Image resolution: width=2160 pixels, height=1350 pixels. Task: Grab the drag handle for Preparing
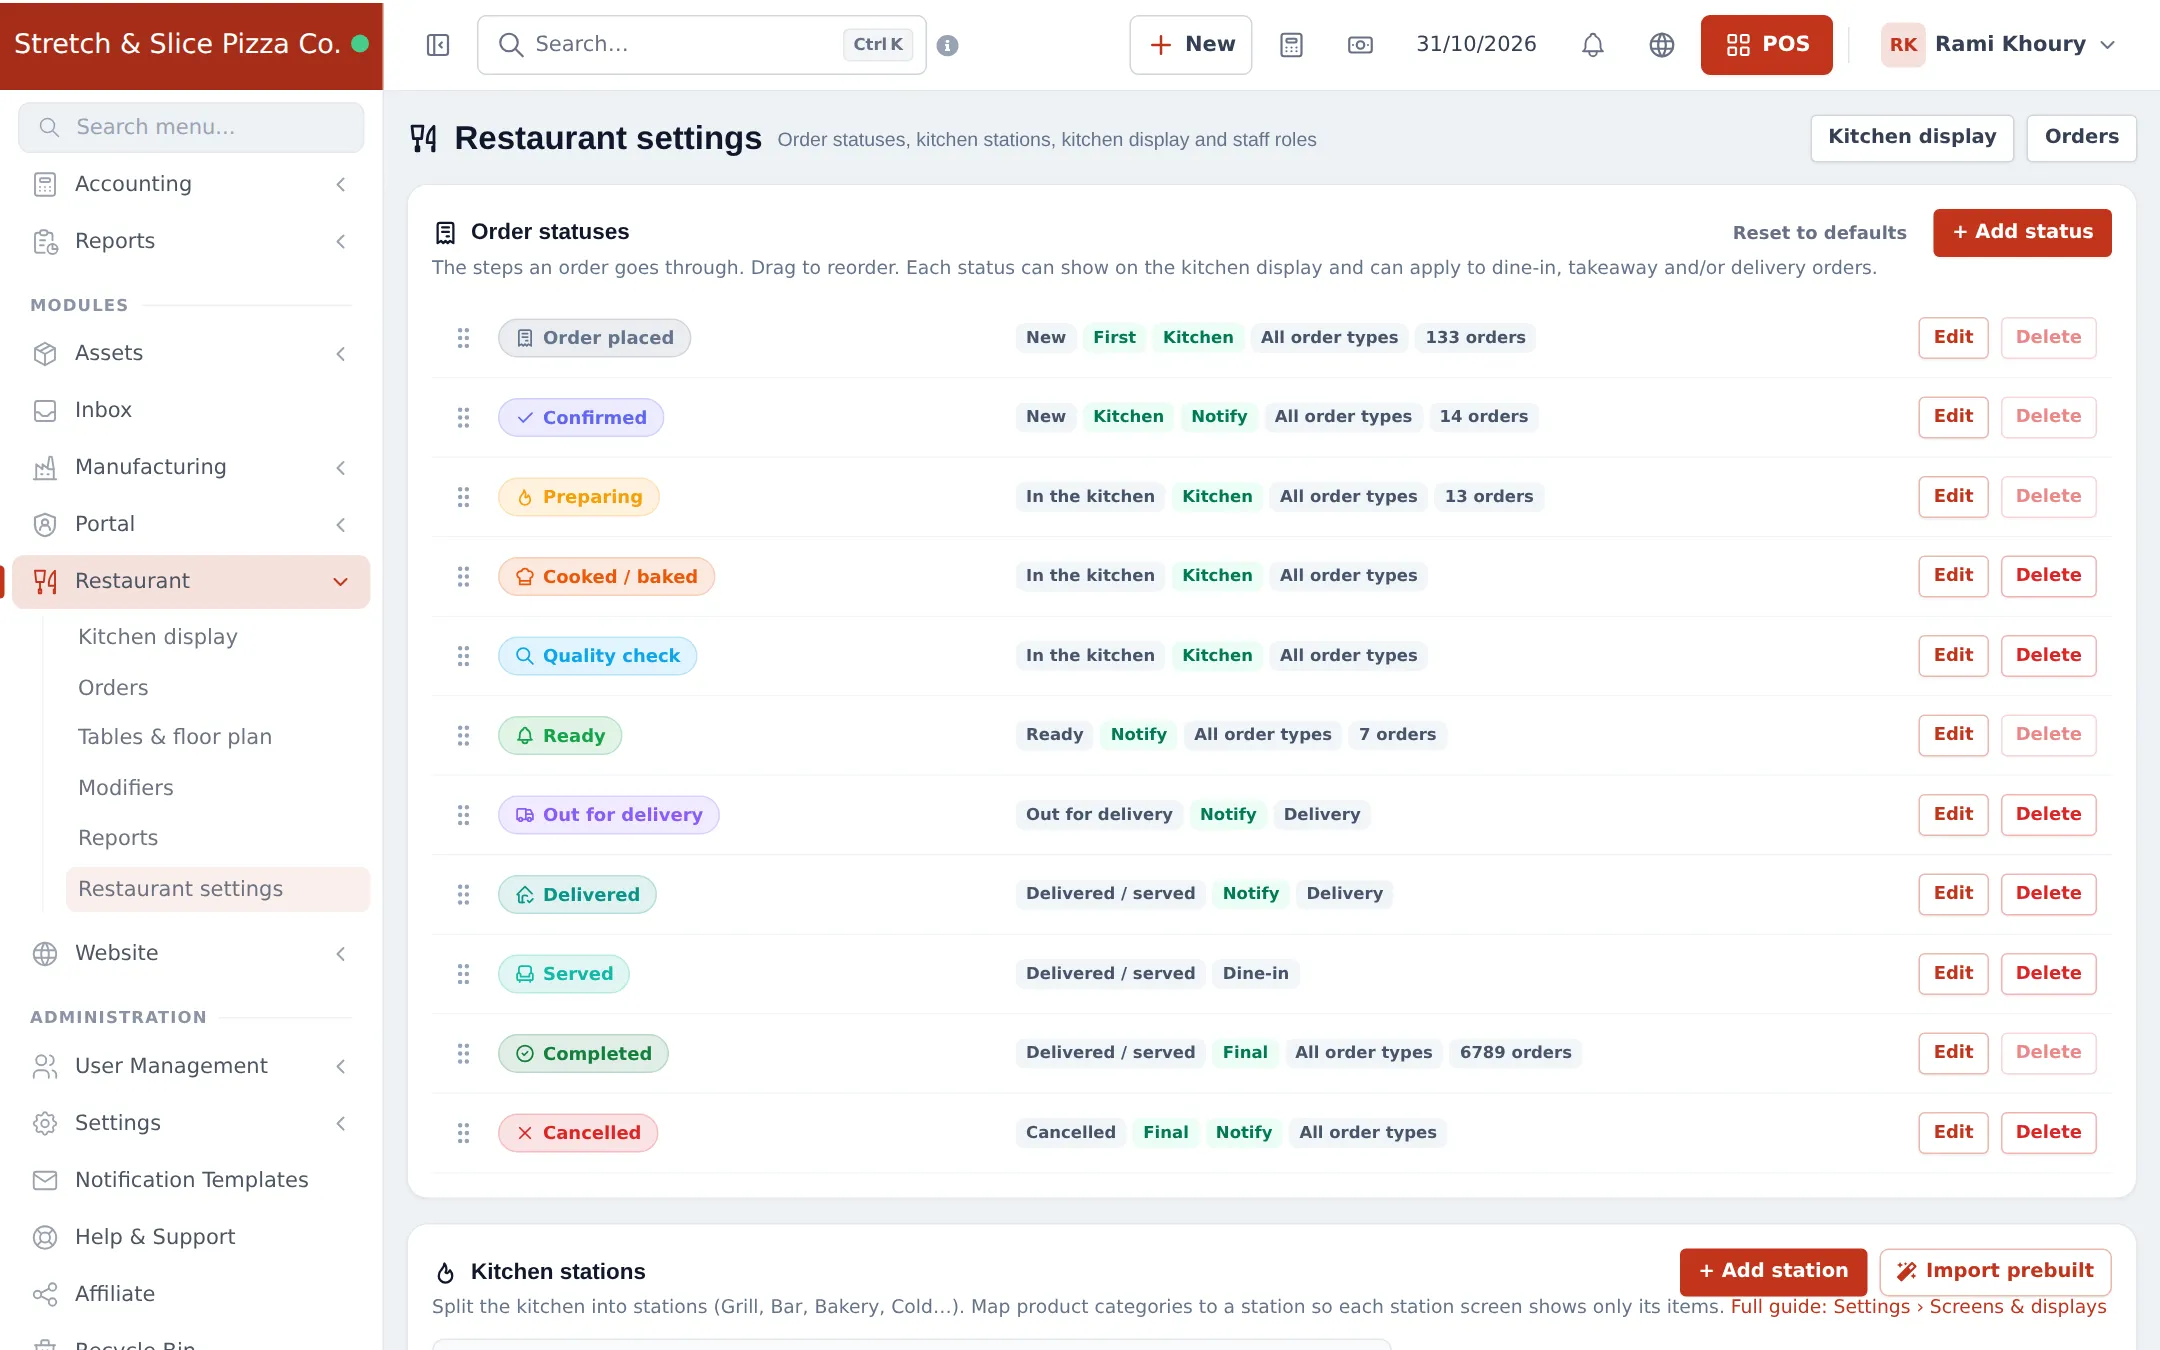click(463, 497)
